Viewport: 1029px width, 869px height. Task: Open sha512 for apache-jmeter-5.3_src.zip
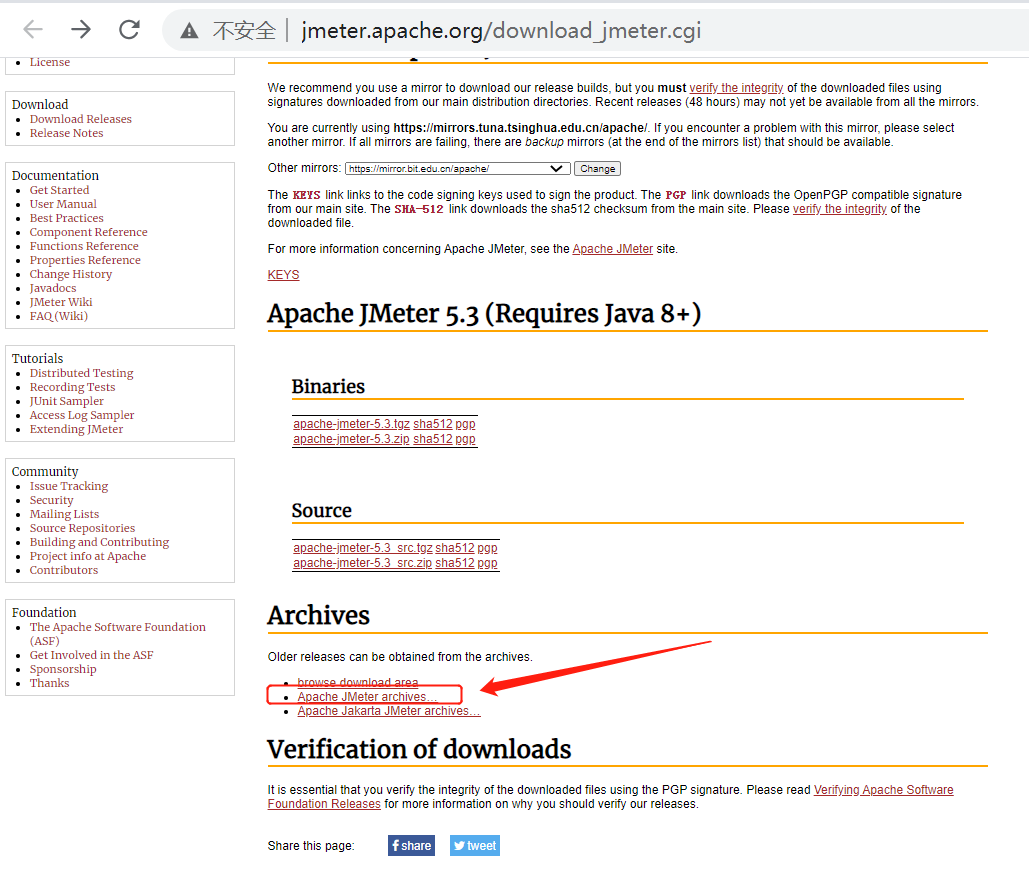tap(455, 563)
